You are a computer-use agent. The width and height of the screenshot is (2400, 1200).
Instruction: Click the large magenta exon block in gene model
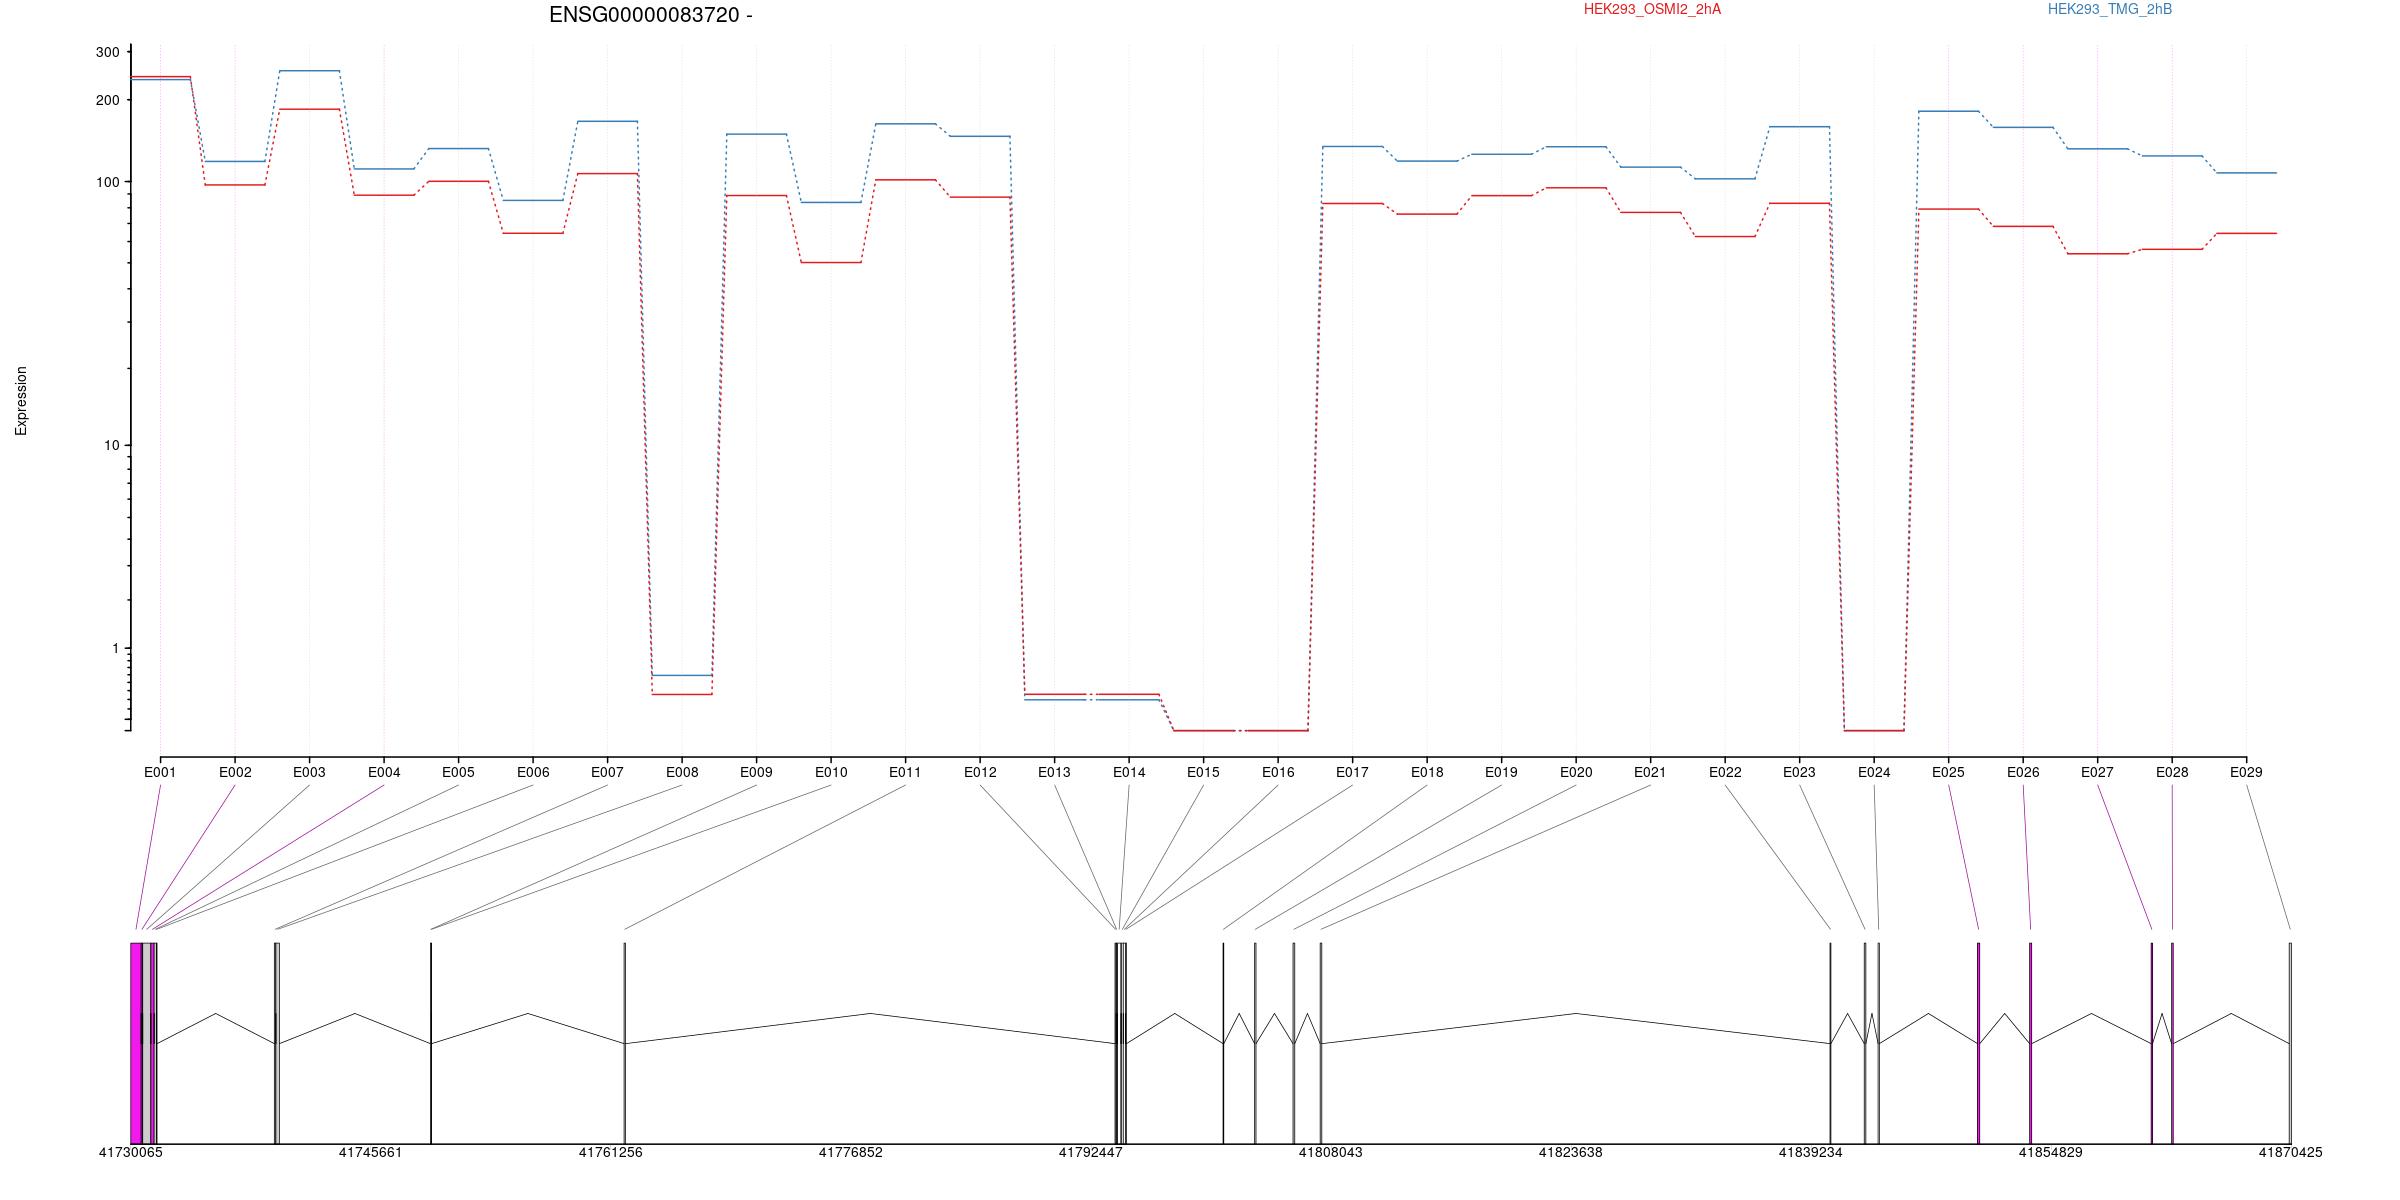[136, 1043]
